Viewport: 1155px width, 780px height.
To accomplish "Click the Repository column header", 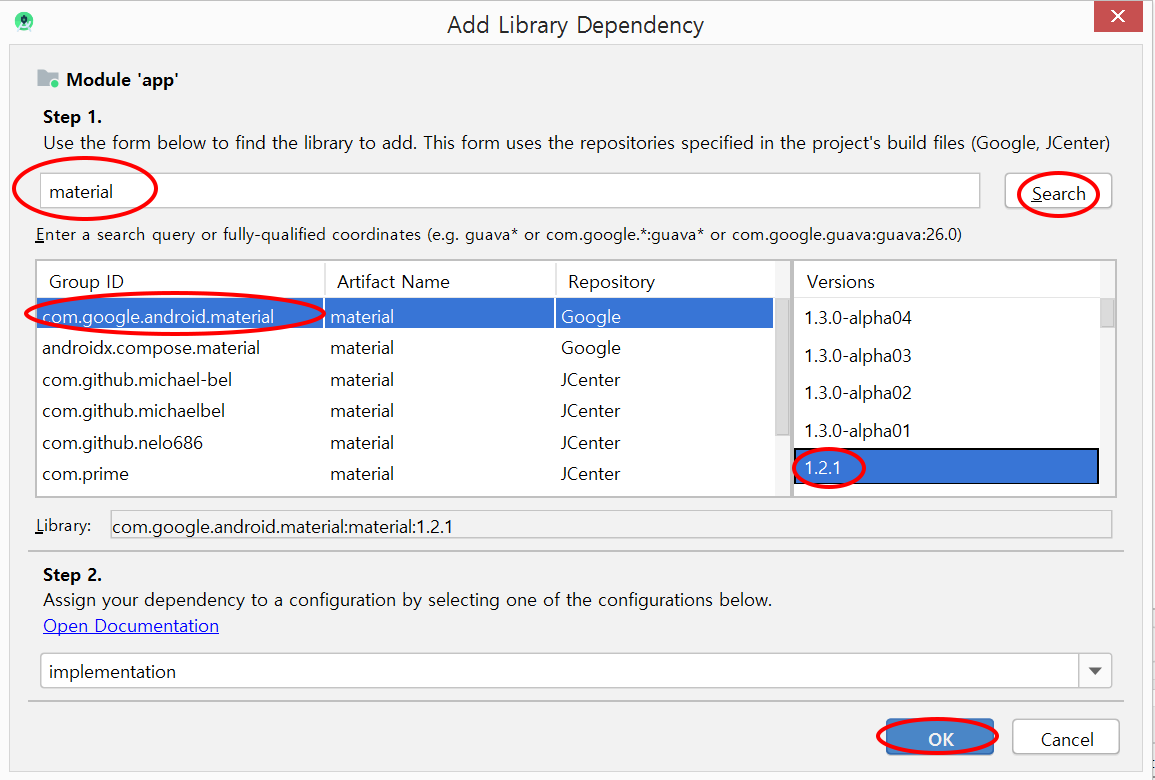I will tap(665, 281).
